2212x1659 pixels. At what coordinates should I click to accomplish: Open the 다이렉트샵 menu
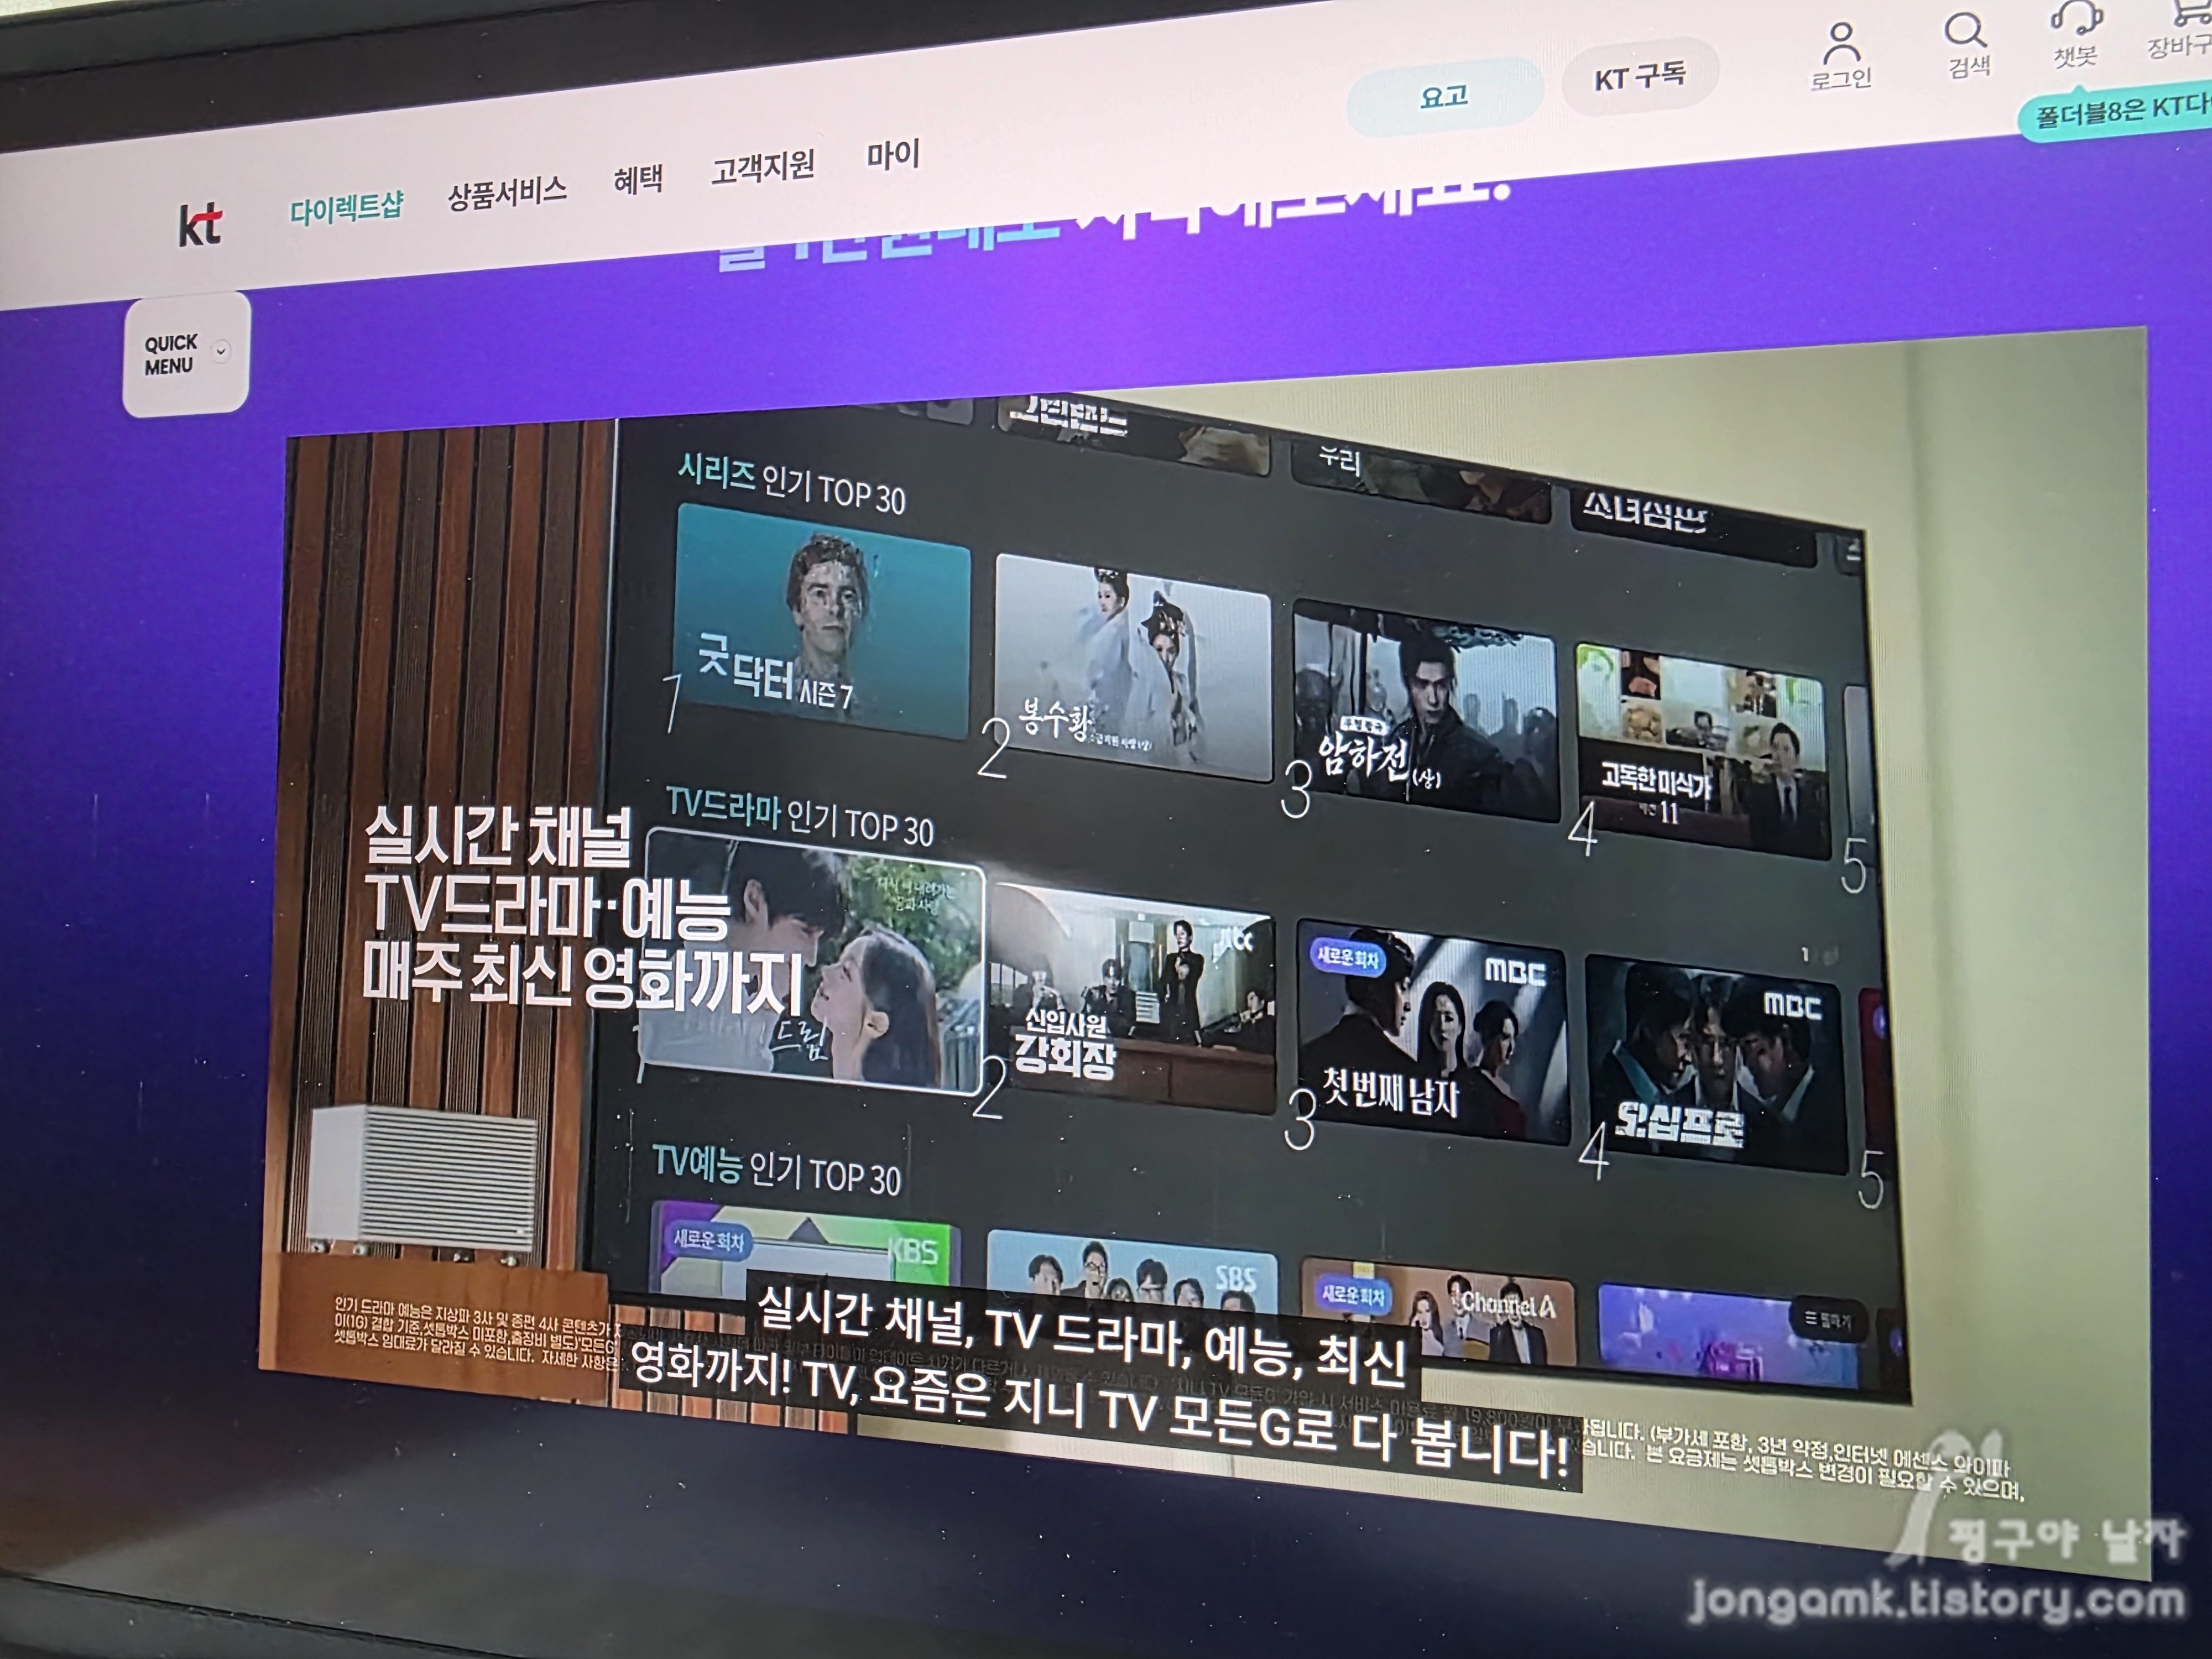click(x=346, y=208)
